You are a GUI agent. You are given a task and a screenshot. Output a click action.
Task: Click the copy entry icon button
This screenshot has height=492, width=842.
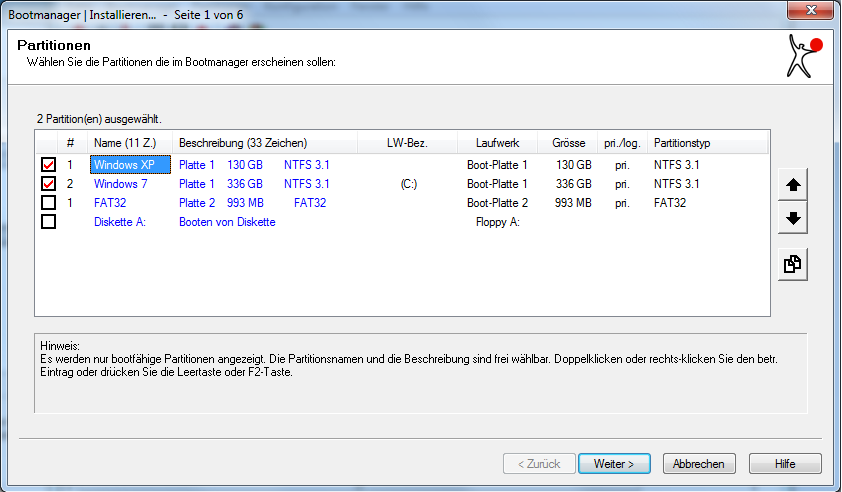[793, 264]
